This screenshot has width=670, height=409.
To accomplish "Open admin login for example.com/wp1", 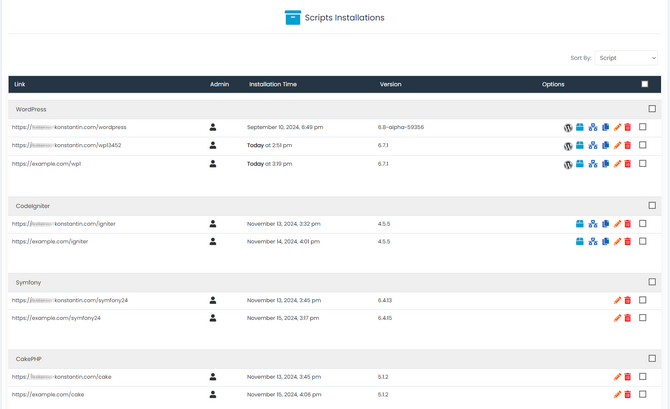I will (x=213, y=164).
